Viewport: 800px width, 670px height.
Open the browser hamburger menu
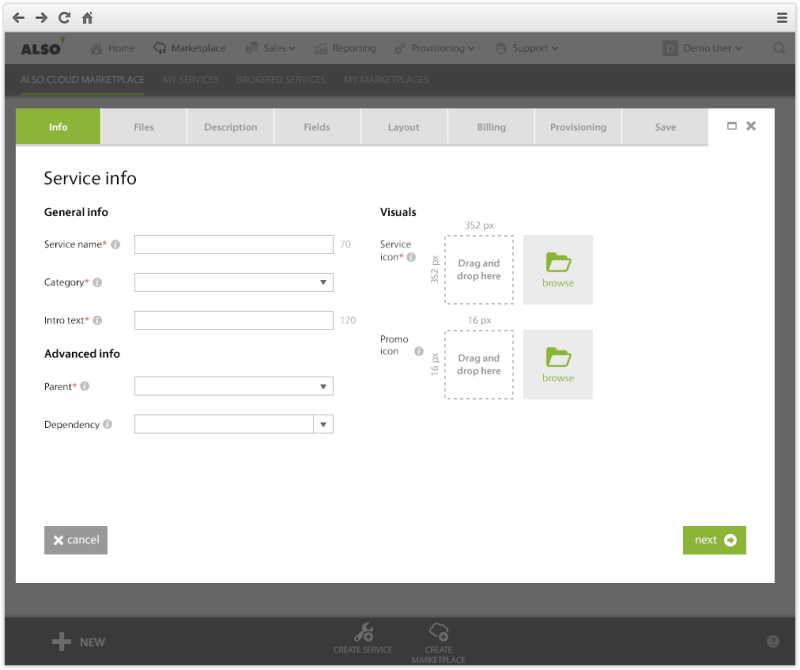[782, 17]
